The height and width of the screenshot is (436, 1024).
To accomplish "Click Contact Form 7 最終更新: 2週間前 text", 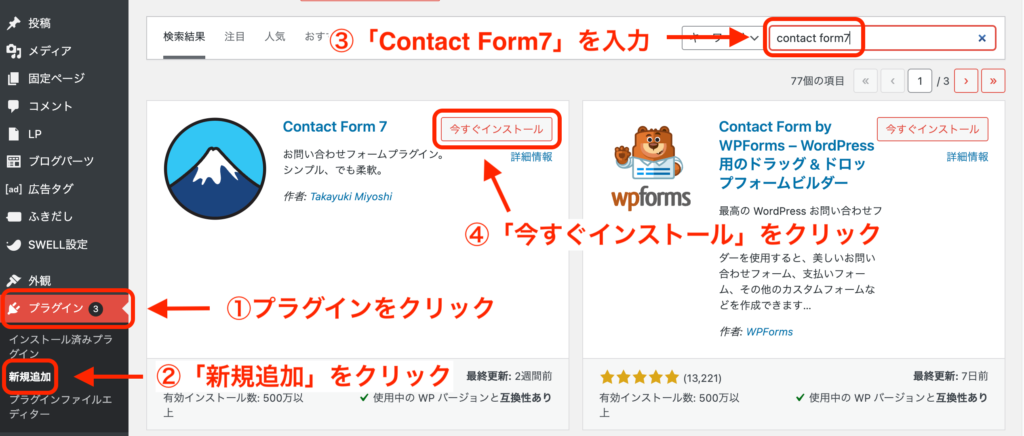I will [x=509, y=376].
